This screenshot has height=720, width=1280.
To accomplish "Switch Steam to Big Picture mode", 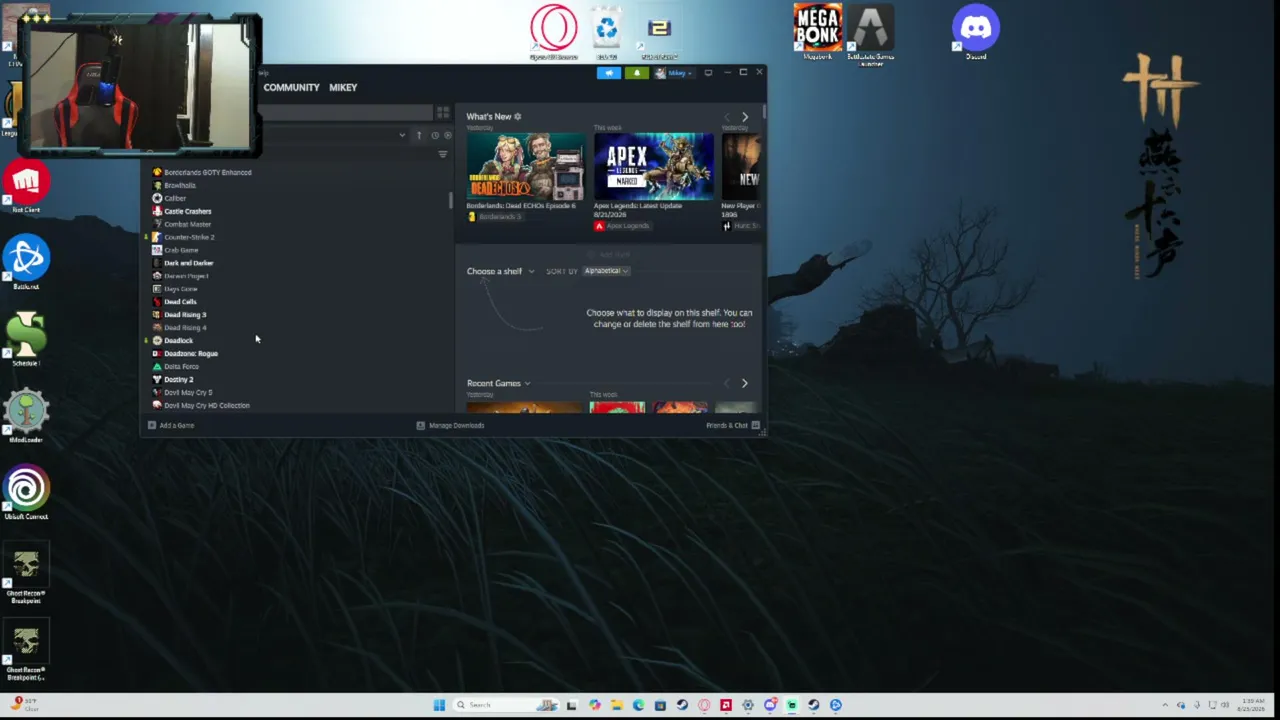I will point(708,73).
